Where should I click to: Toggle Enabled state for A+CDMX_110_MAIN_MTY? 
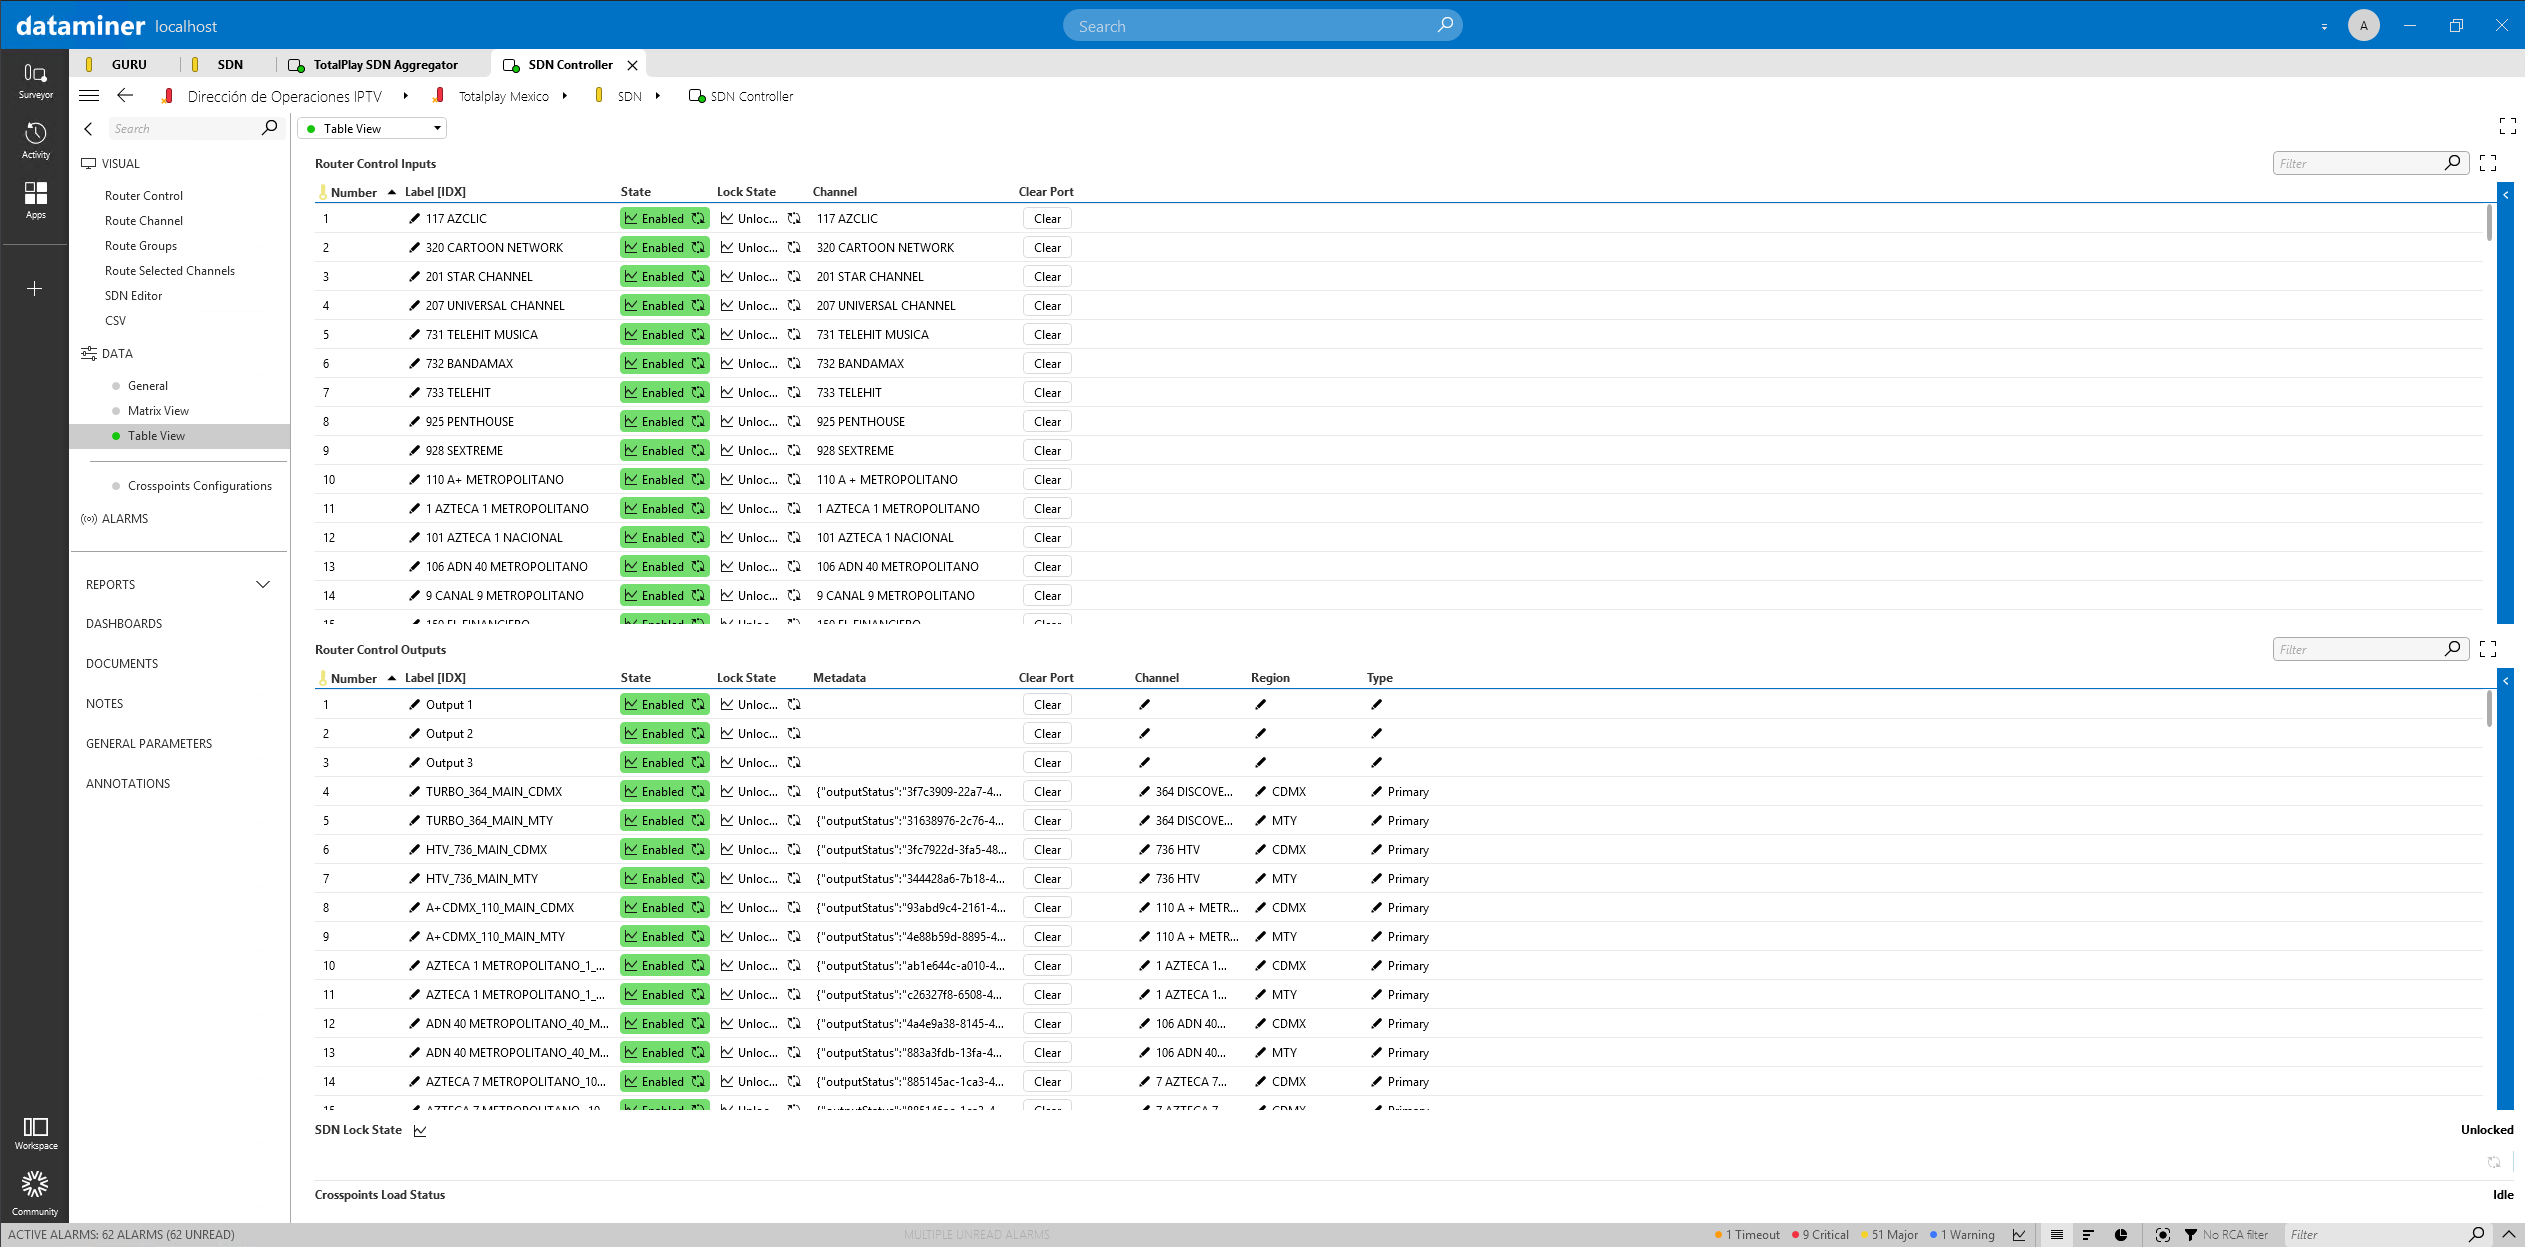(664, 936)
